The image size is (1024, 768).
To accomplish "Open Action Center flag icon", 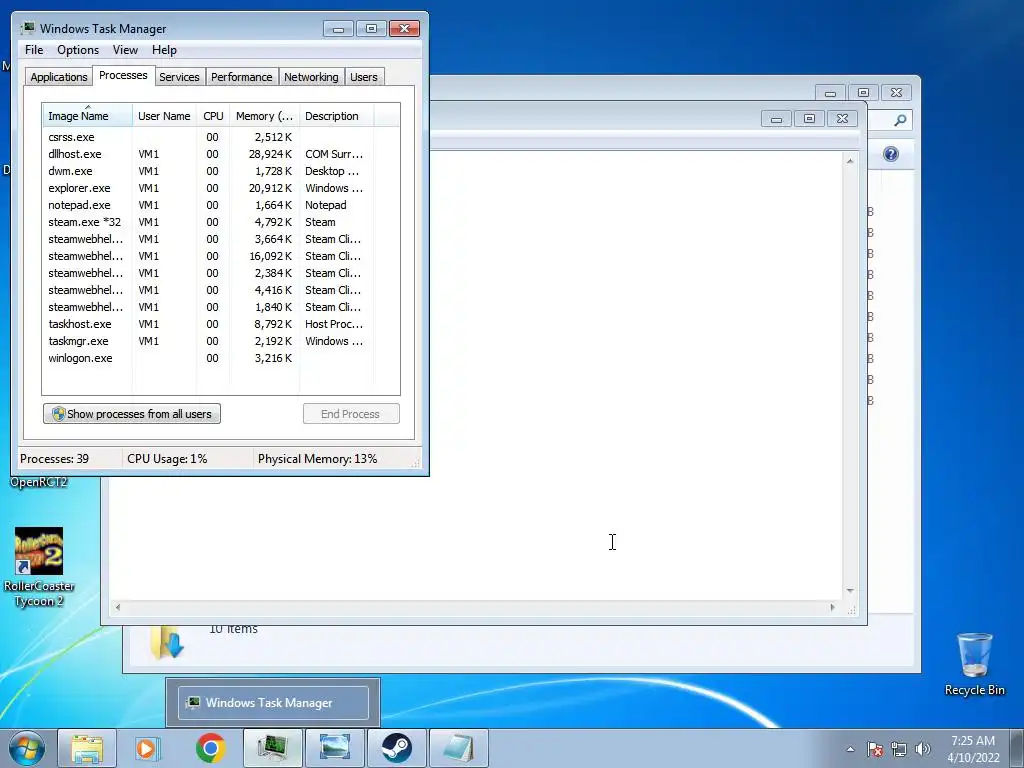I will point(875,749).
